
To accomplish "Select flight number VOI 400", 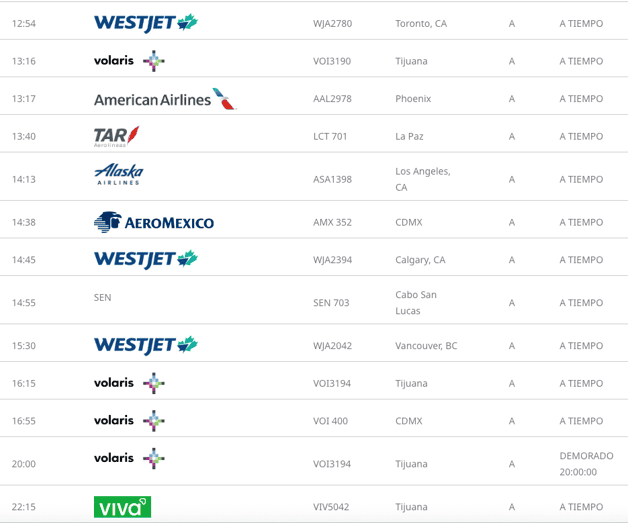I will tap(330, 421).
